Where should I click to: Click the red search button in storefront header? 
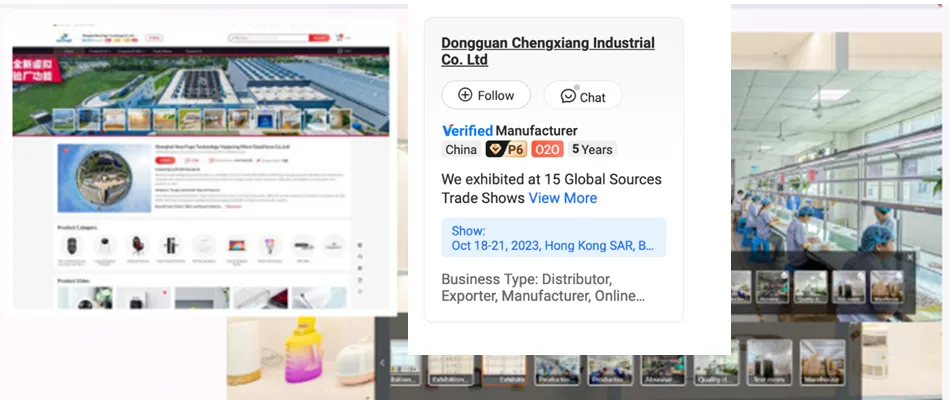tap(319, 38)
